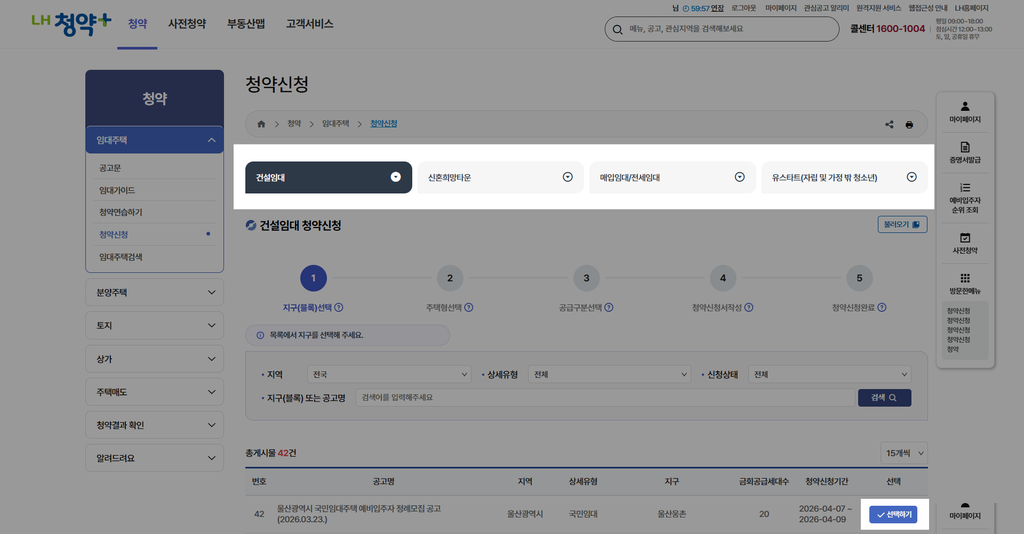Open 마이페이지 person icon in quick sidebar
Viewport: 1024px width, 534px height.
tap(965, 106)
